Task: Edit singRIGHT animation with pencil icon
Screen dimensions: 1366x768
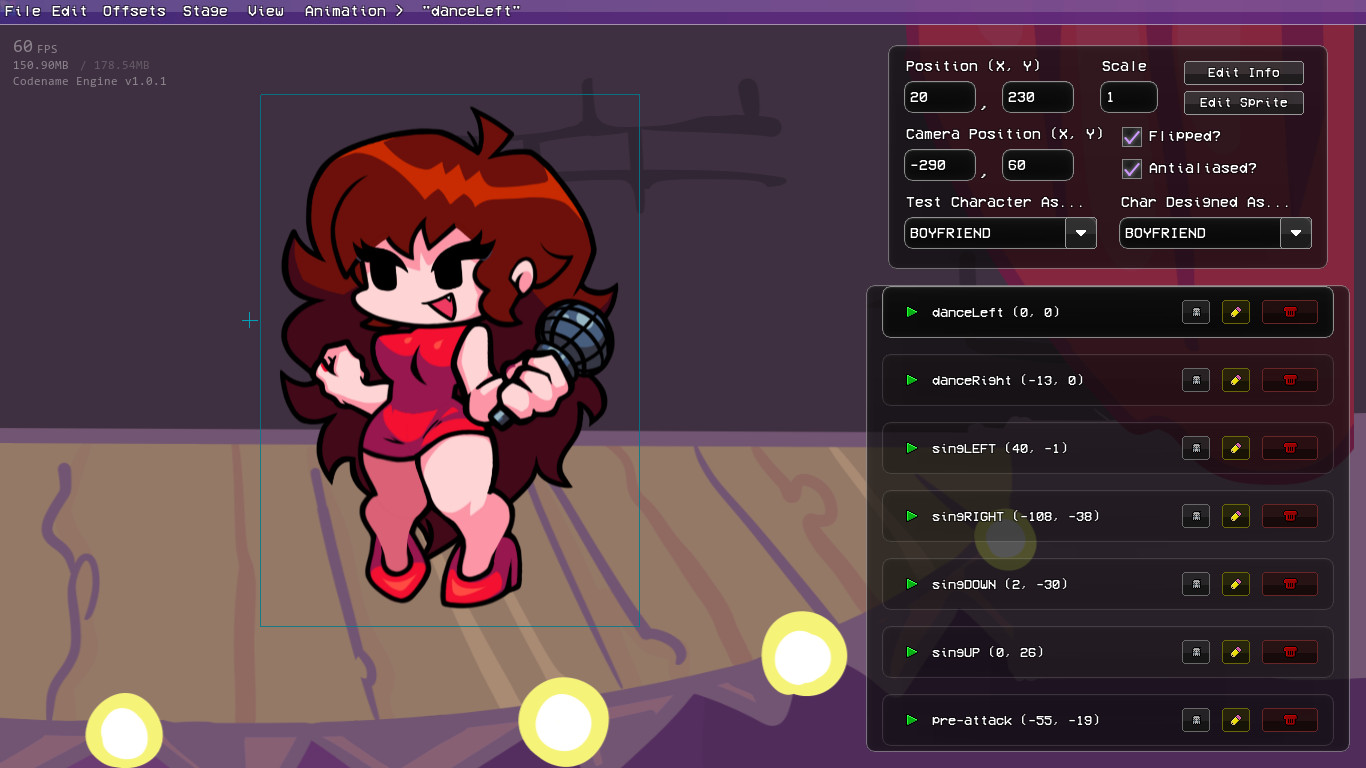Action: pyautogui.click(x=1236, y=516)
